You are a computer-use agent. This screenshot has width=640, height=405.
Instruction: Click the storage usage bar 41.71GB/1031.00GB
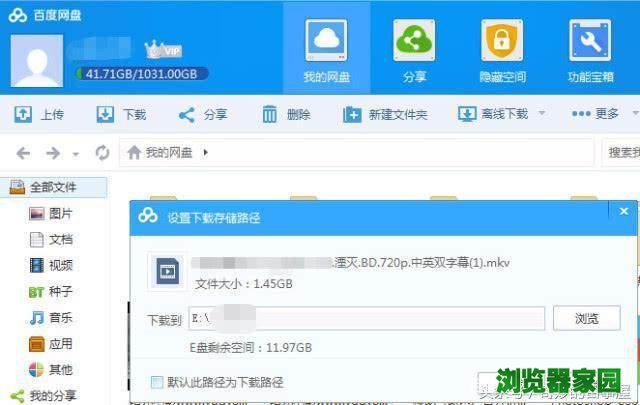[142, 74]
